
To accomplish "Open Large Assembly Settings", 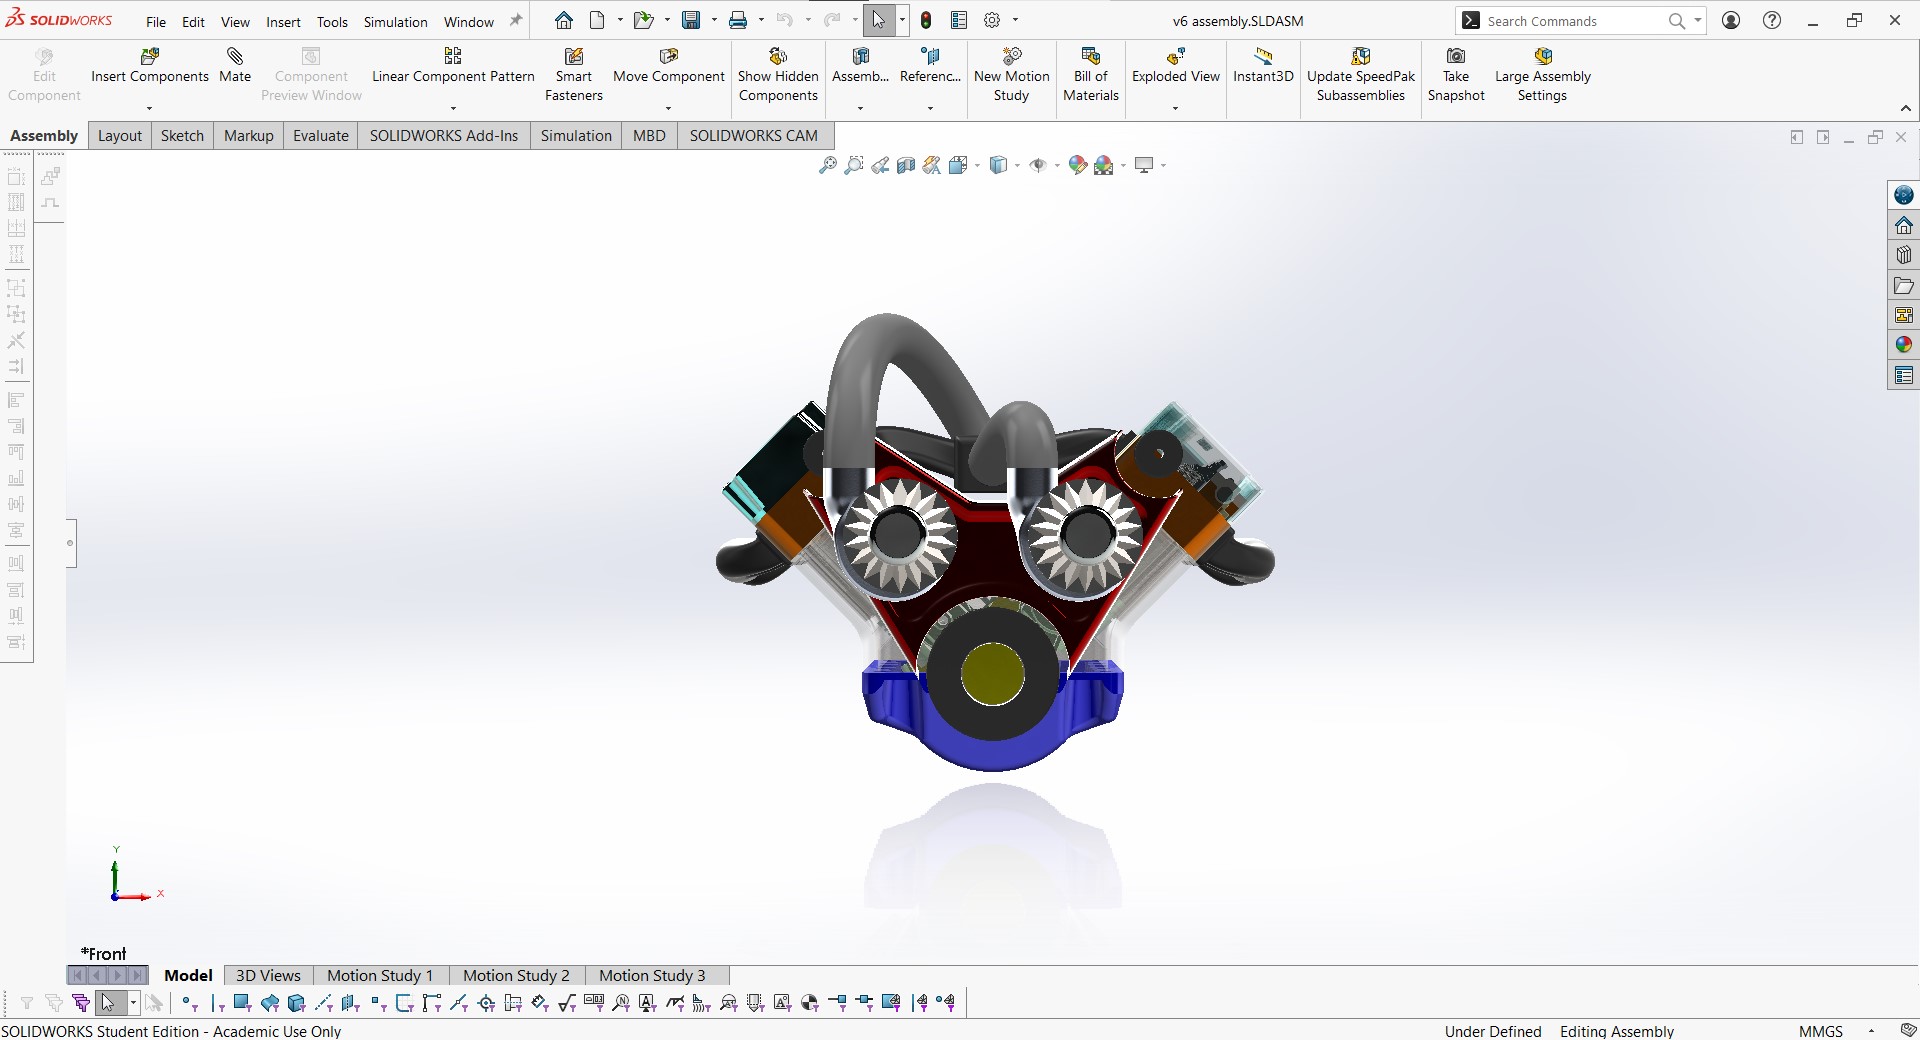I will pos(1542,75).
